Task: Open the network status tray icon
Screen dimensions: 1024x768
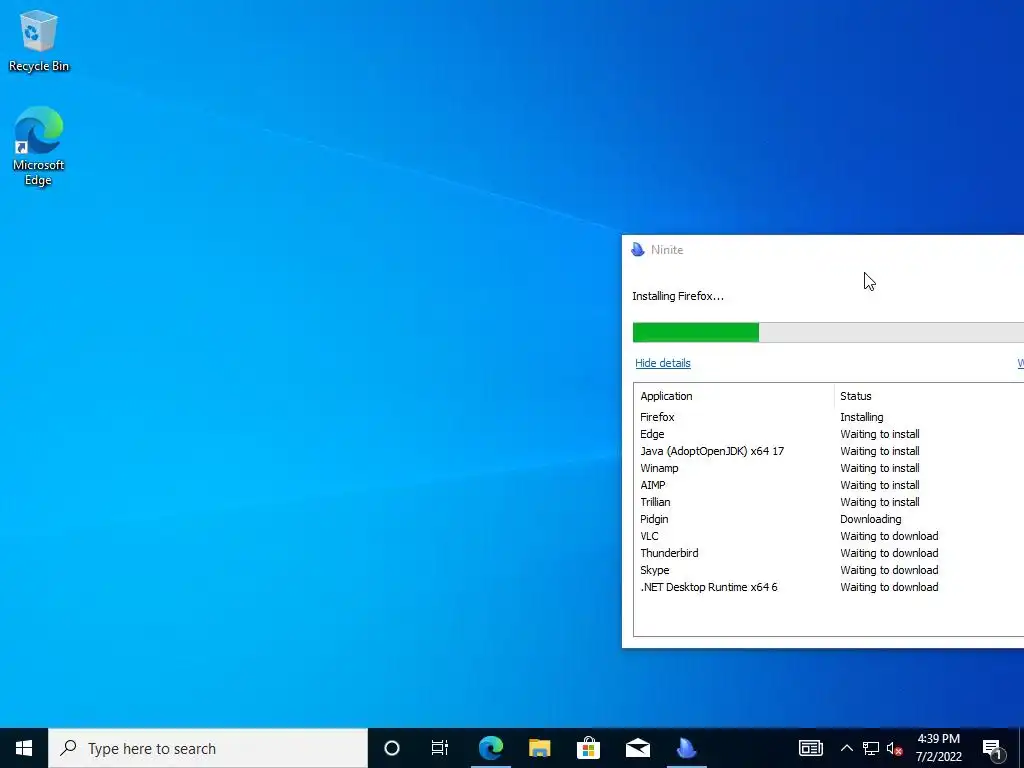Action: point(871,748)
